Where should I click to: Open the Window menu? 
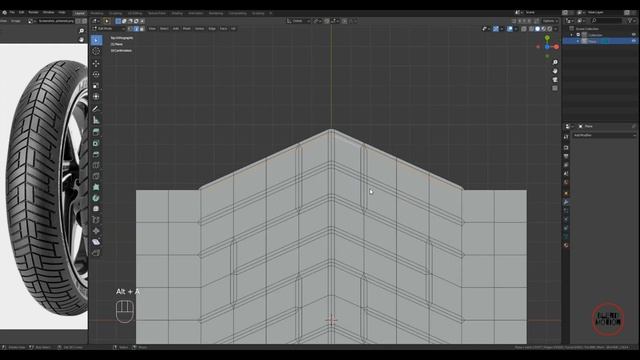[x=49, y=13]
